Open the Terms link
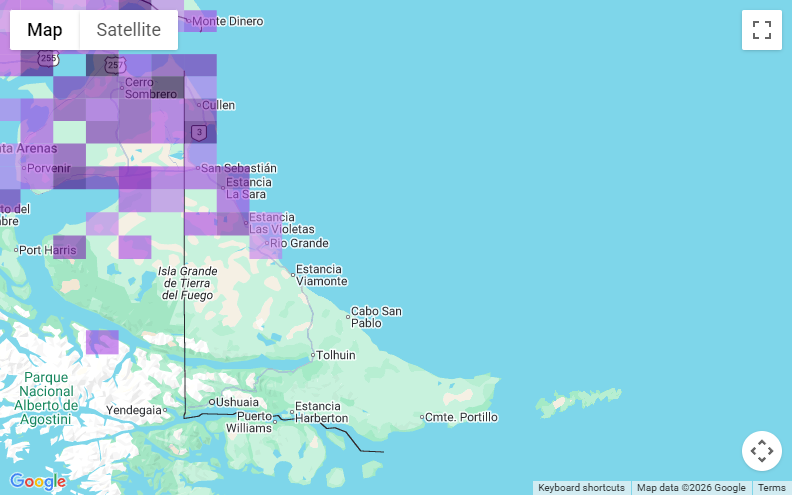This screenshot has width=792, height=495. (771, 488)
